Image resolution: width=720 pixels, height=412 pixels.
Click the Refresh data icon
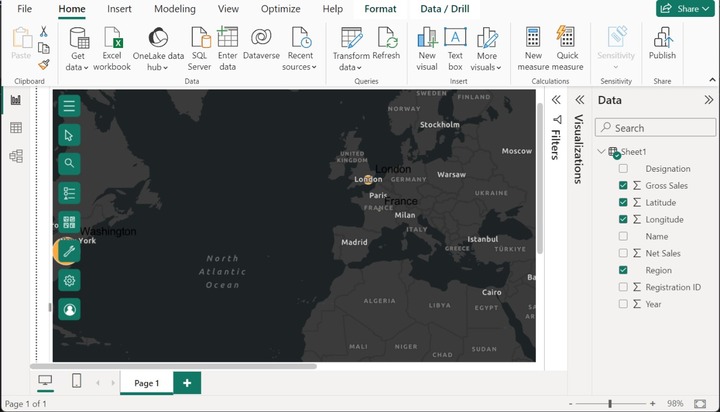387,38
